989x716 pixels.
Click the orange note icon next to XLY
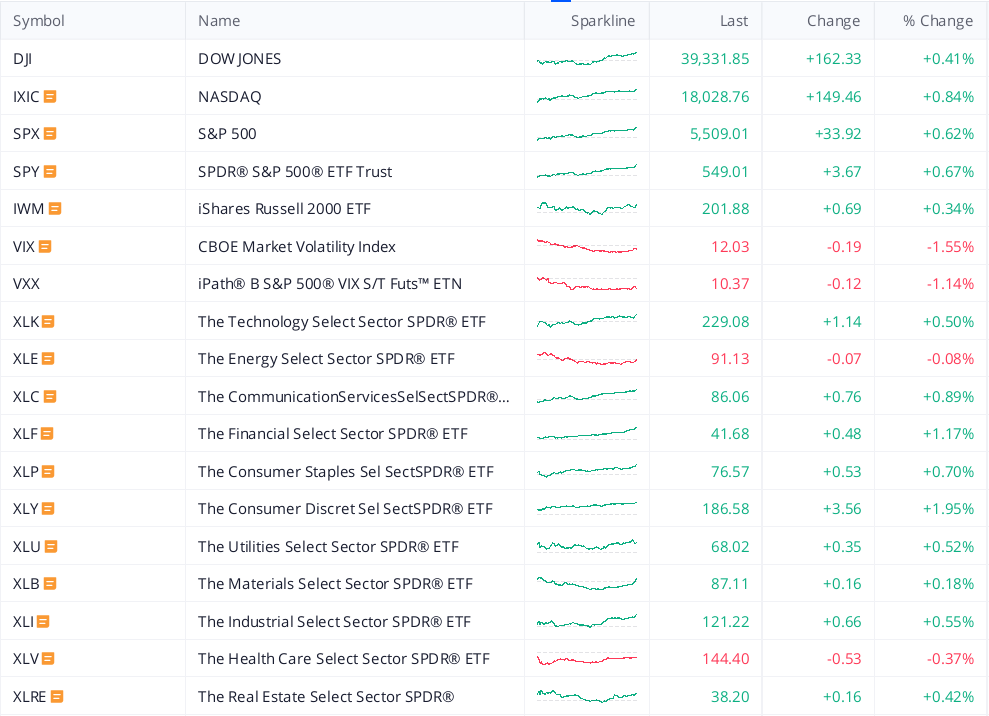tap(48, 508)
